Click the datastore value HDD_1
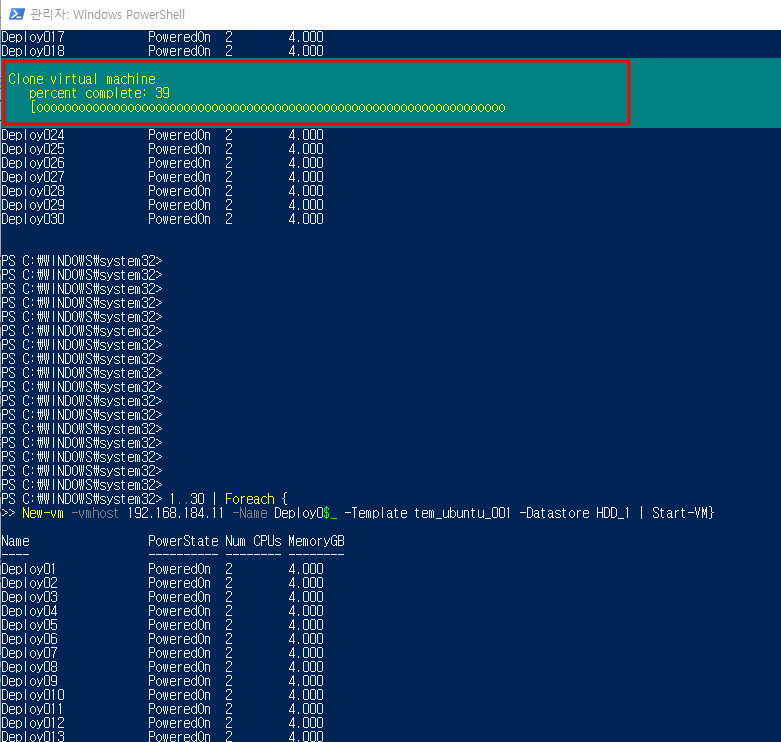 coord(613,513)
